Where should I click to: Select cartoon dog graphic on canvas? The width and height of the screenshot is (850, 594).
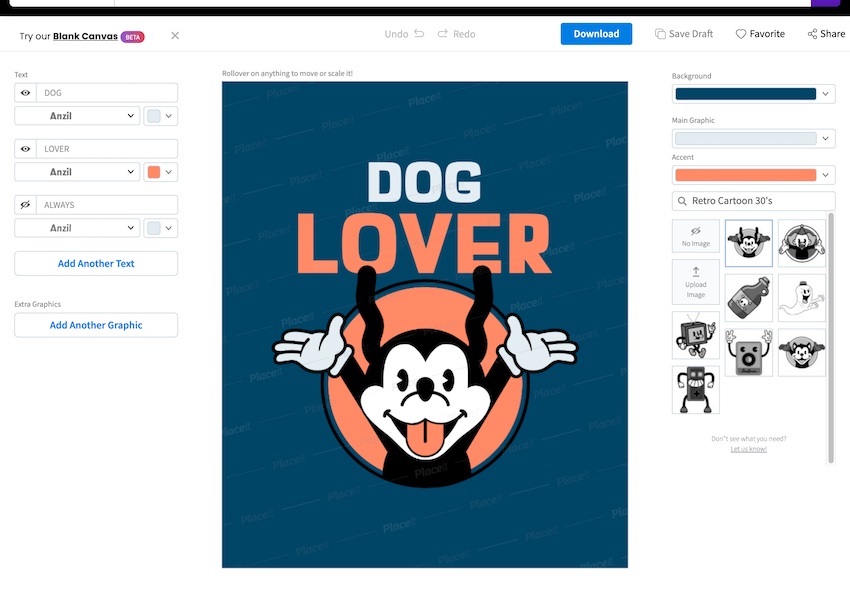click(425, 377)
